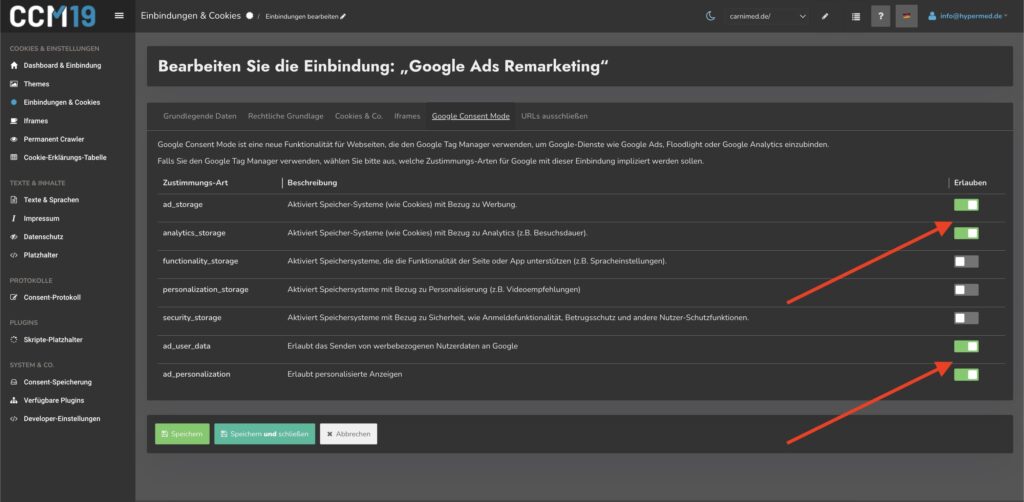Open Dashboard & Einbindung in sidebar
This screenshot has height=502, width=1024.
tap(62, 65)
